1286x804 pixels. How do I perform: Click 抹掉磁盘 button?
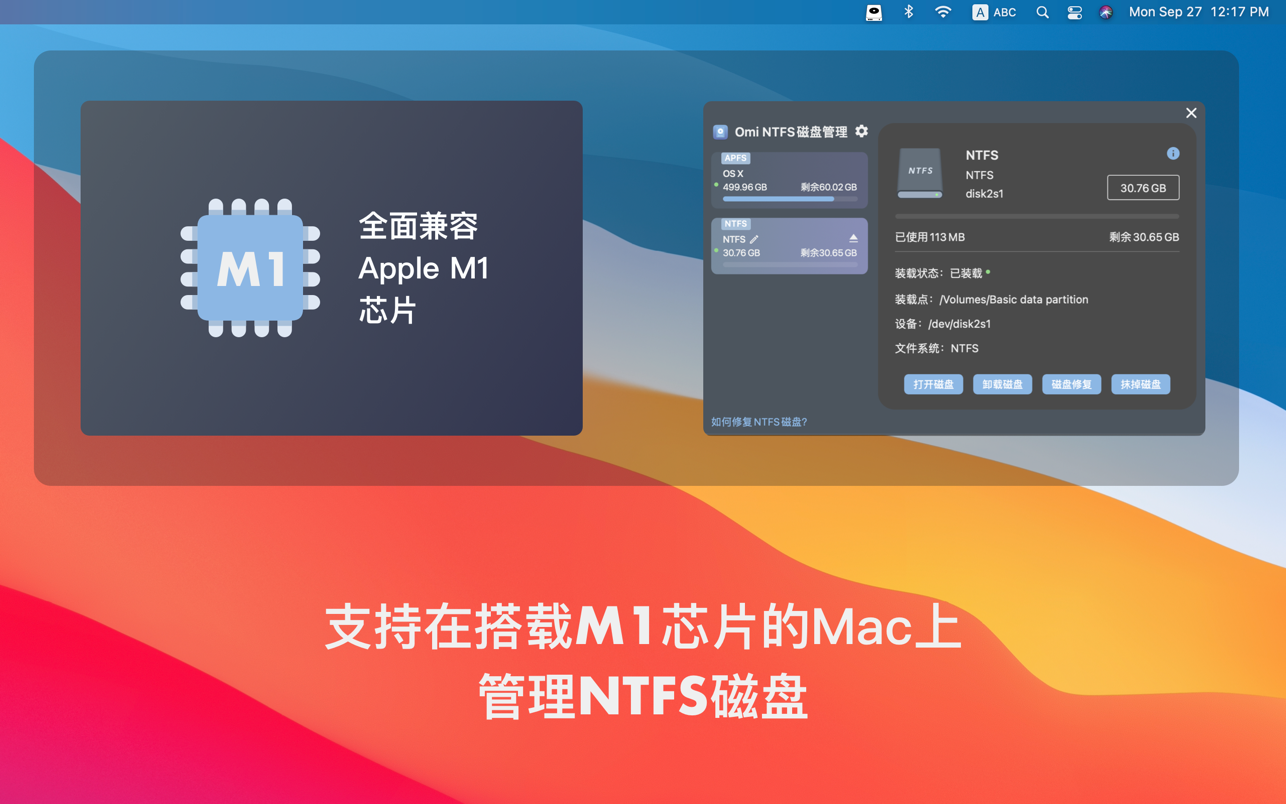1140,384
